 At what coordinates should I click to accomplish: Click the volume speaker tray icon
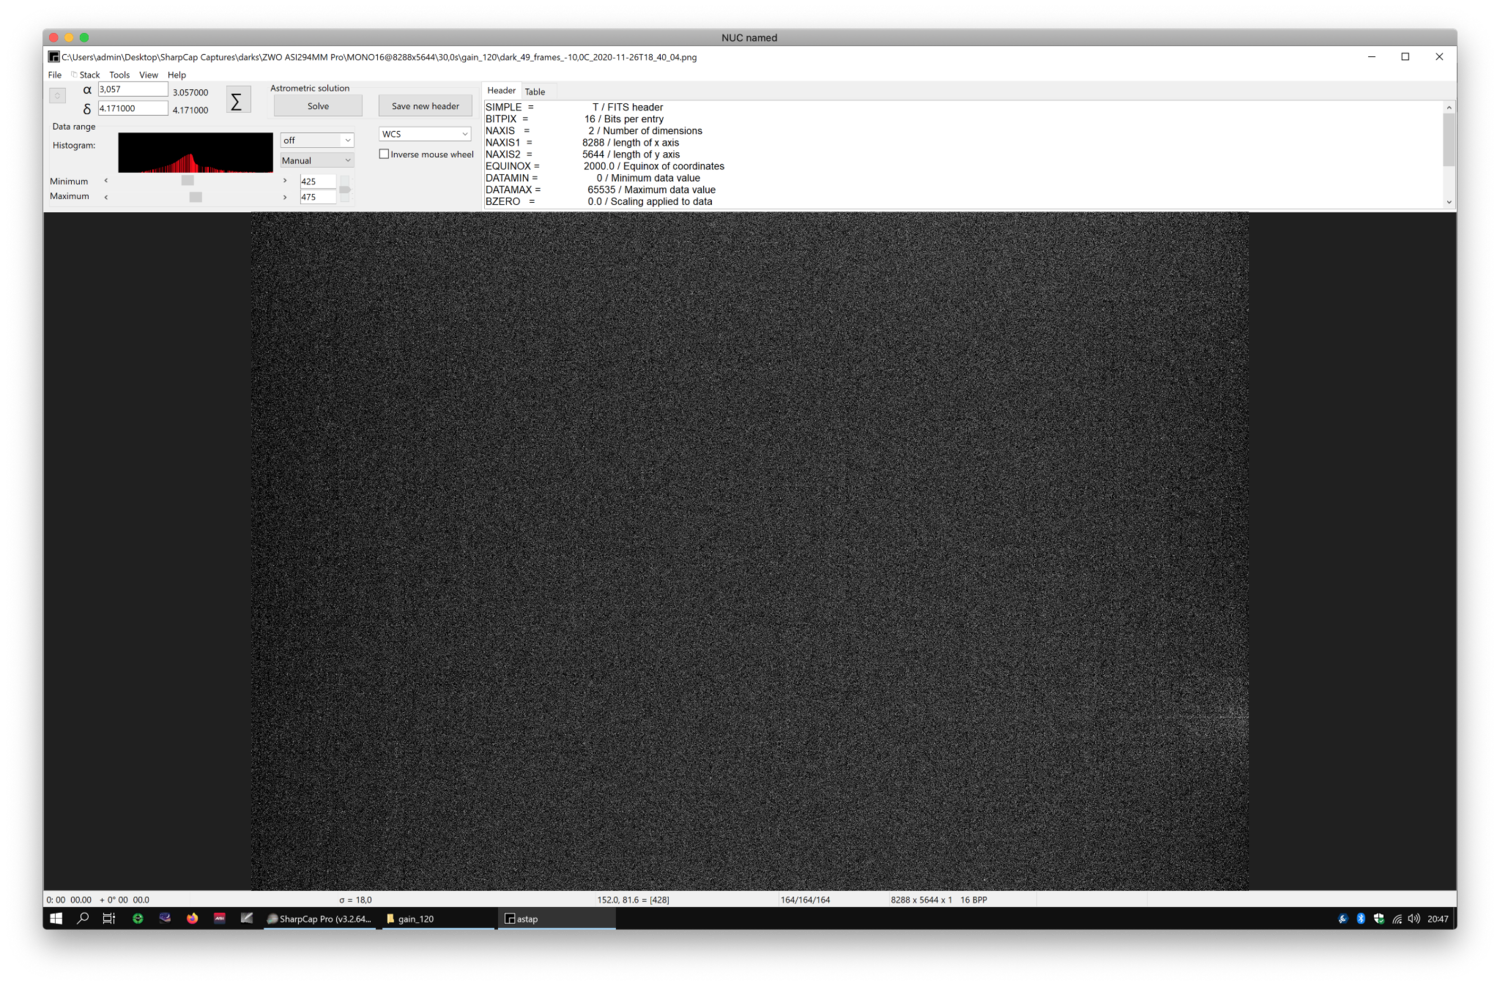(1414, 918)
